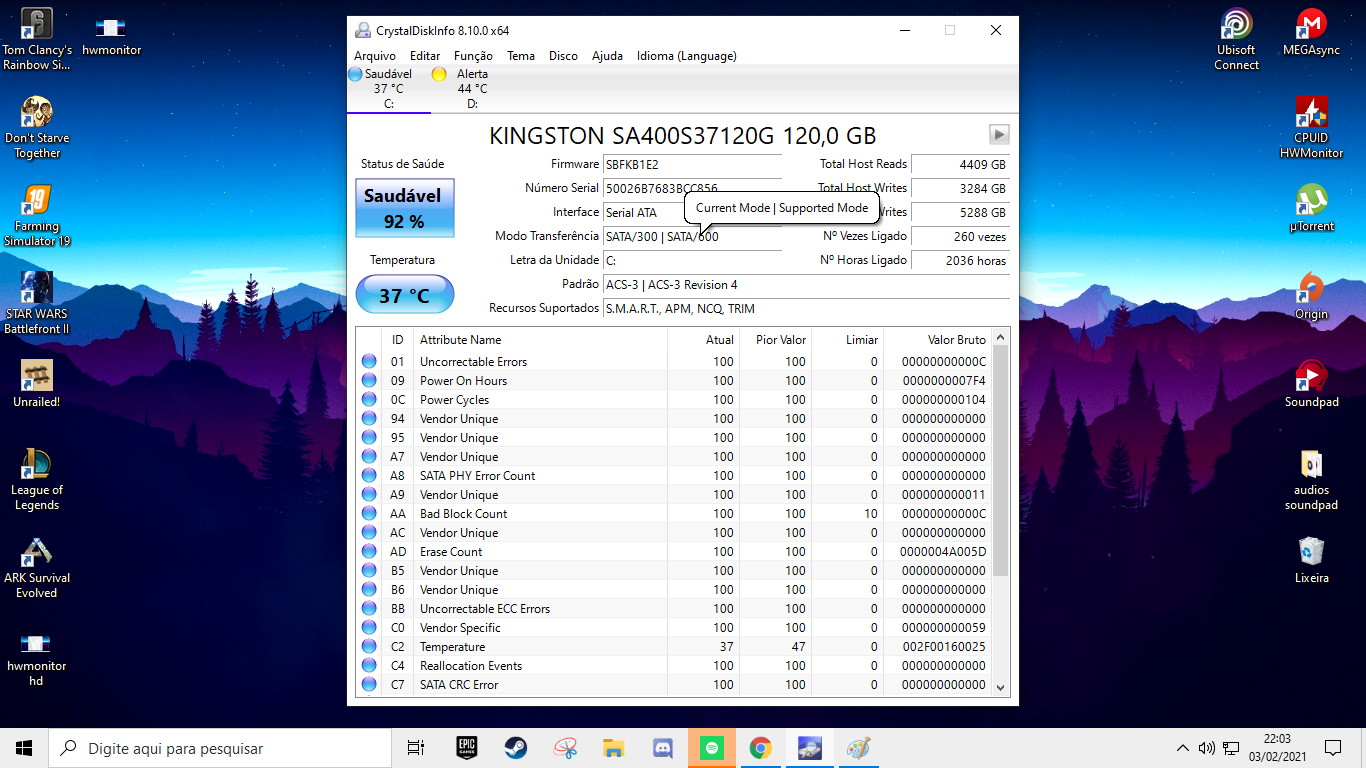Click the Attribute Name column header
The image size is (1366, 768).
coord(541,340)
